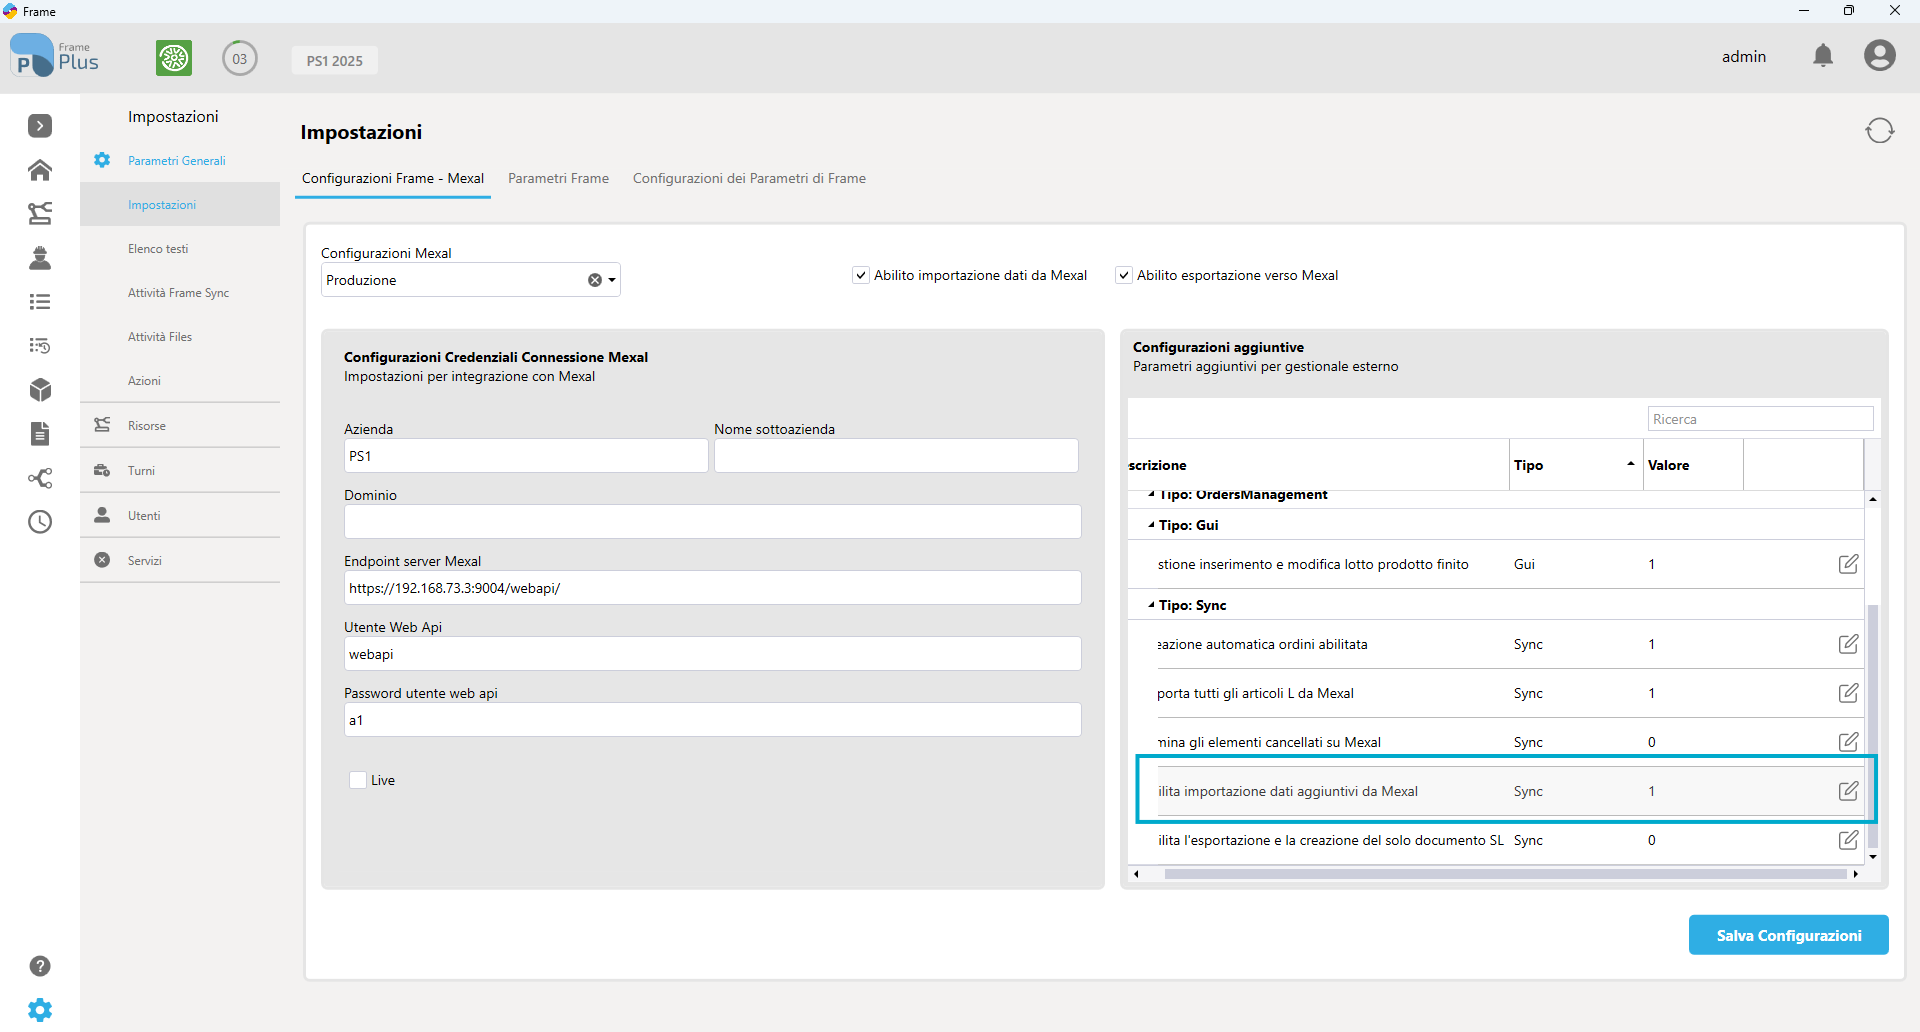Toggle Abilito esportazione verso Mexal checkbox
Screen dimensions: 1920x1032
click(1124, 275)
